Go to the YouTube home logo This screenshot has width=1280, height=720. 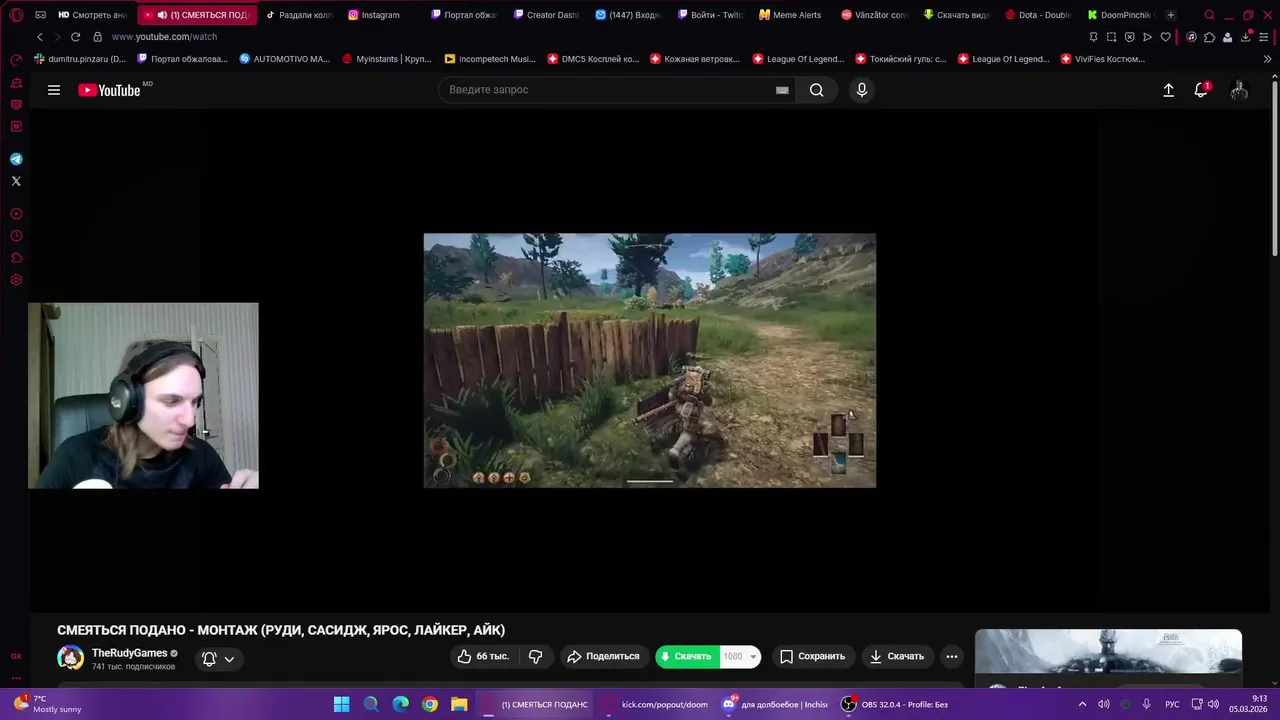[x=110, y=90]
